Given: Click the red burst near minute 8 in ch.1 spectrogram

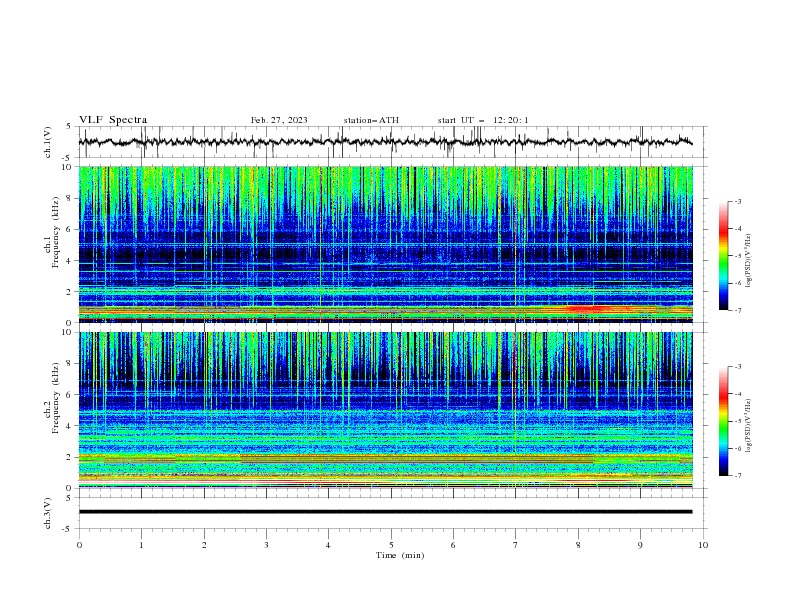Looking at the screenshot, I should tap(586, 309).
